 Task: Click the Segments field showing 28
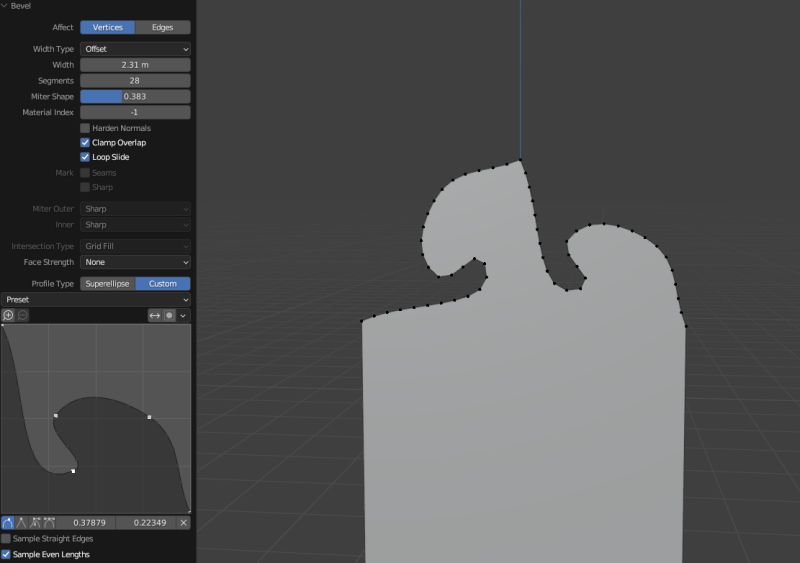click(x=135, y=81)
